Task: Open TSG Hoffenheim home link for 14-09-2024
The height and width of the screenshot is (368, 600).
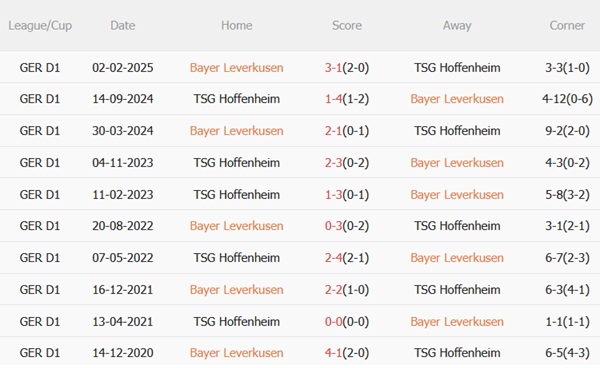Action: (x=236, y=99)
